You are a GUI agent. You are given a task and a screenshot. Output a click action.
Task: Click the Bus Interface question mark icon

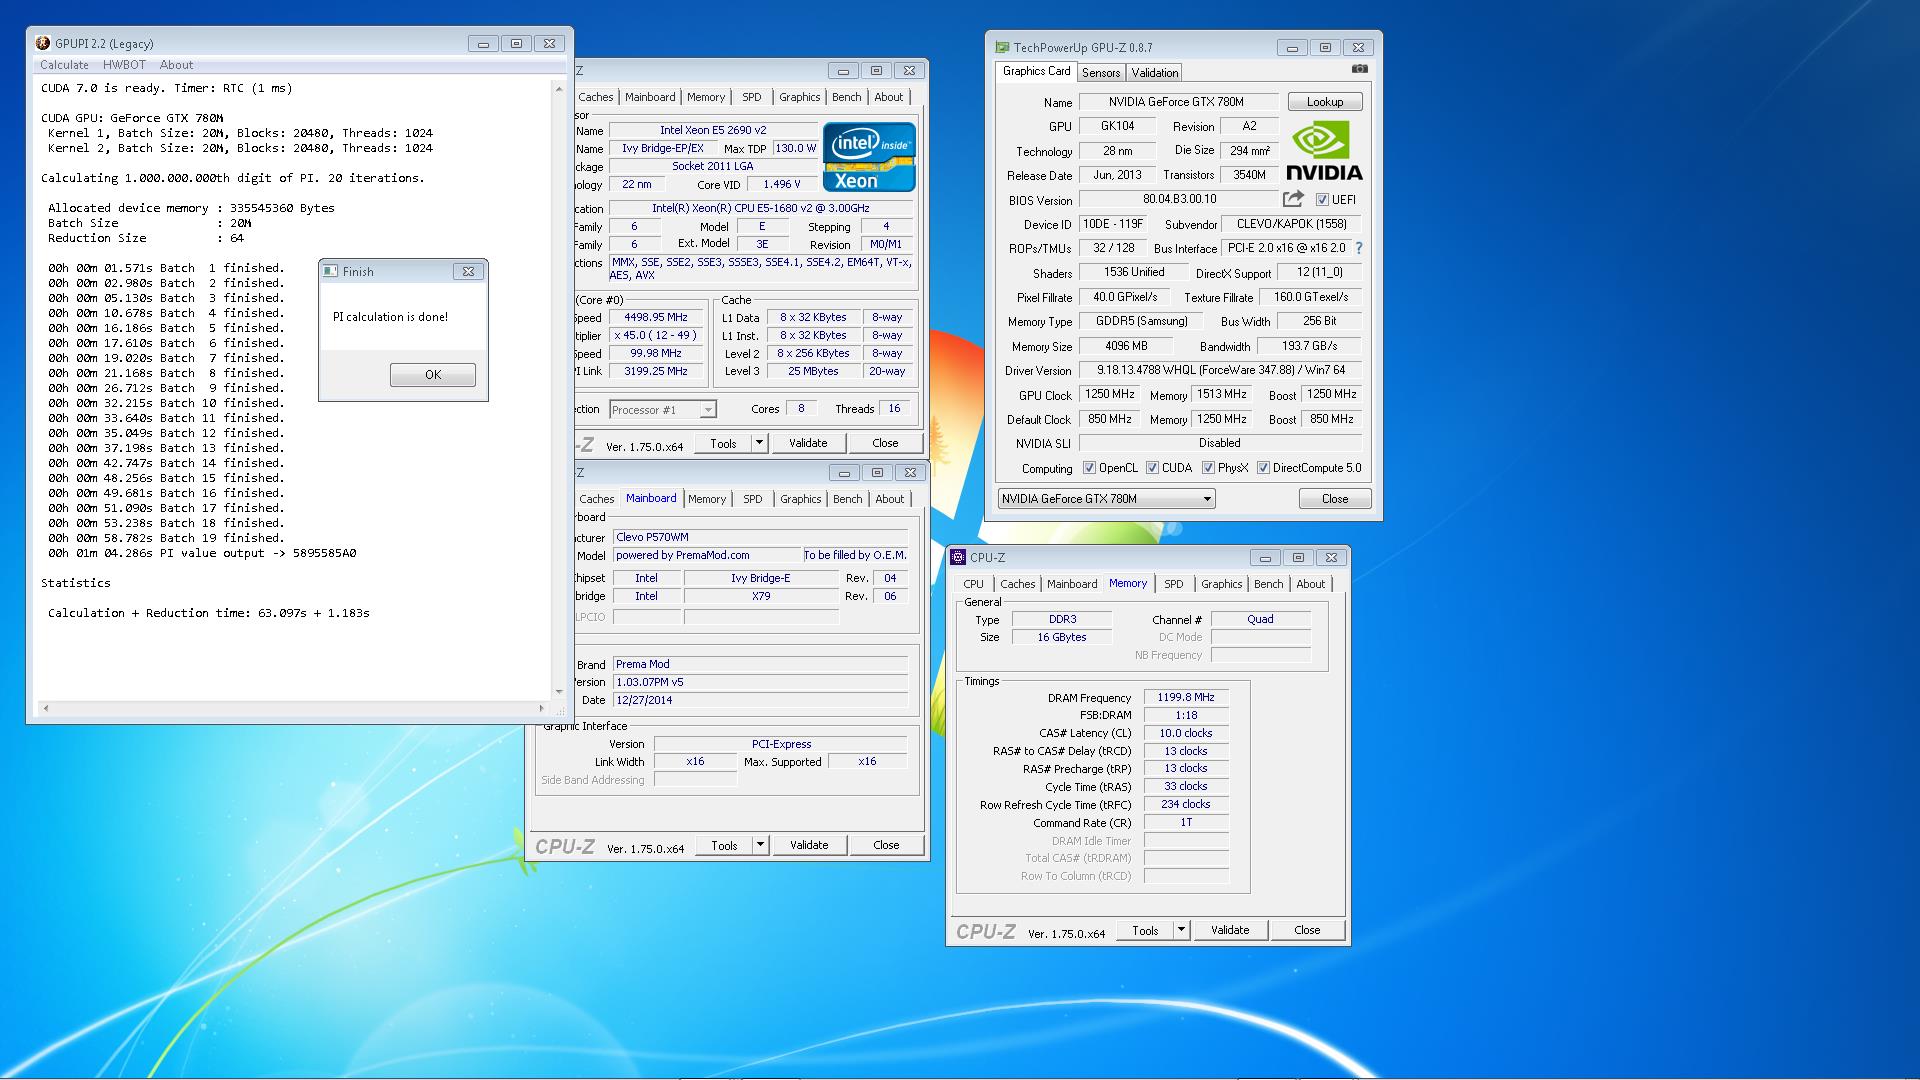(1358, 248)
